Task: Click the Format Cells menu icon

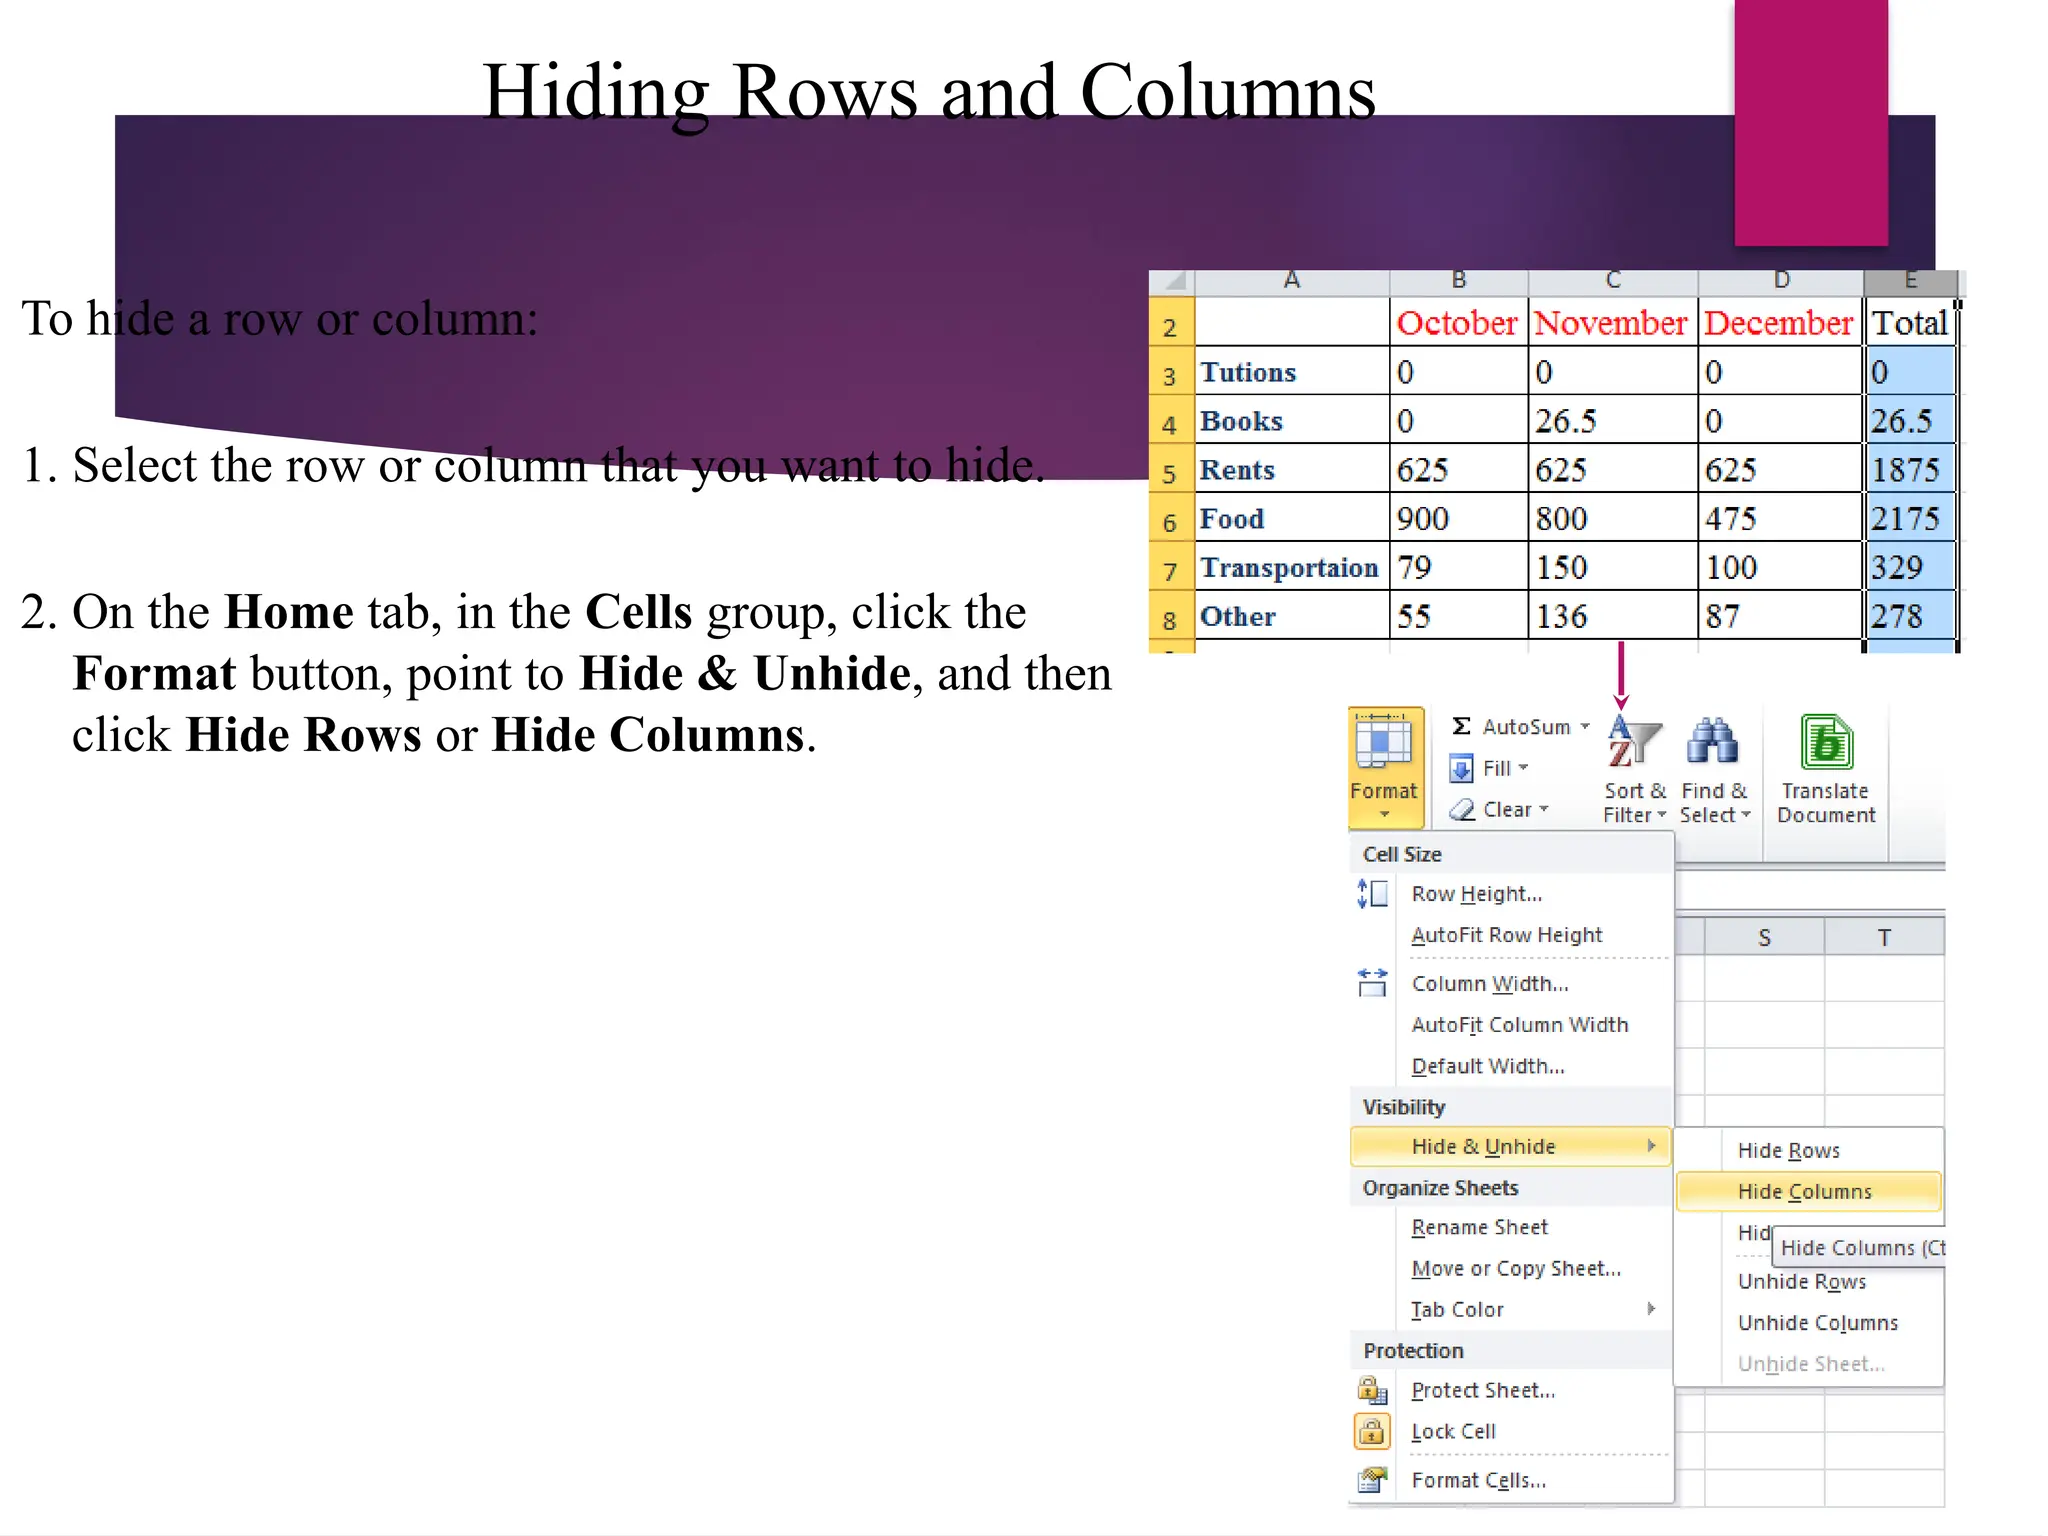Action: click(x=1372, y=1479)
